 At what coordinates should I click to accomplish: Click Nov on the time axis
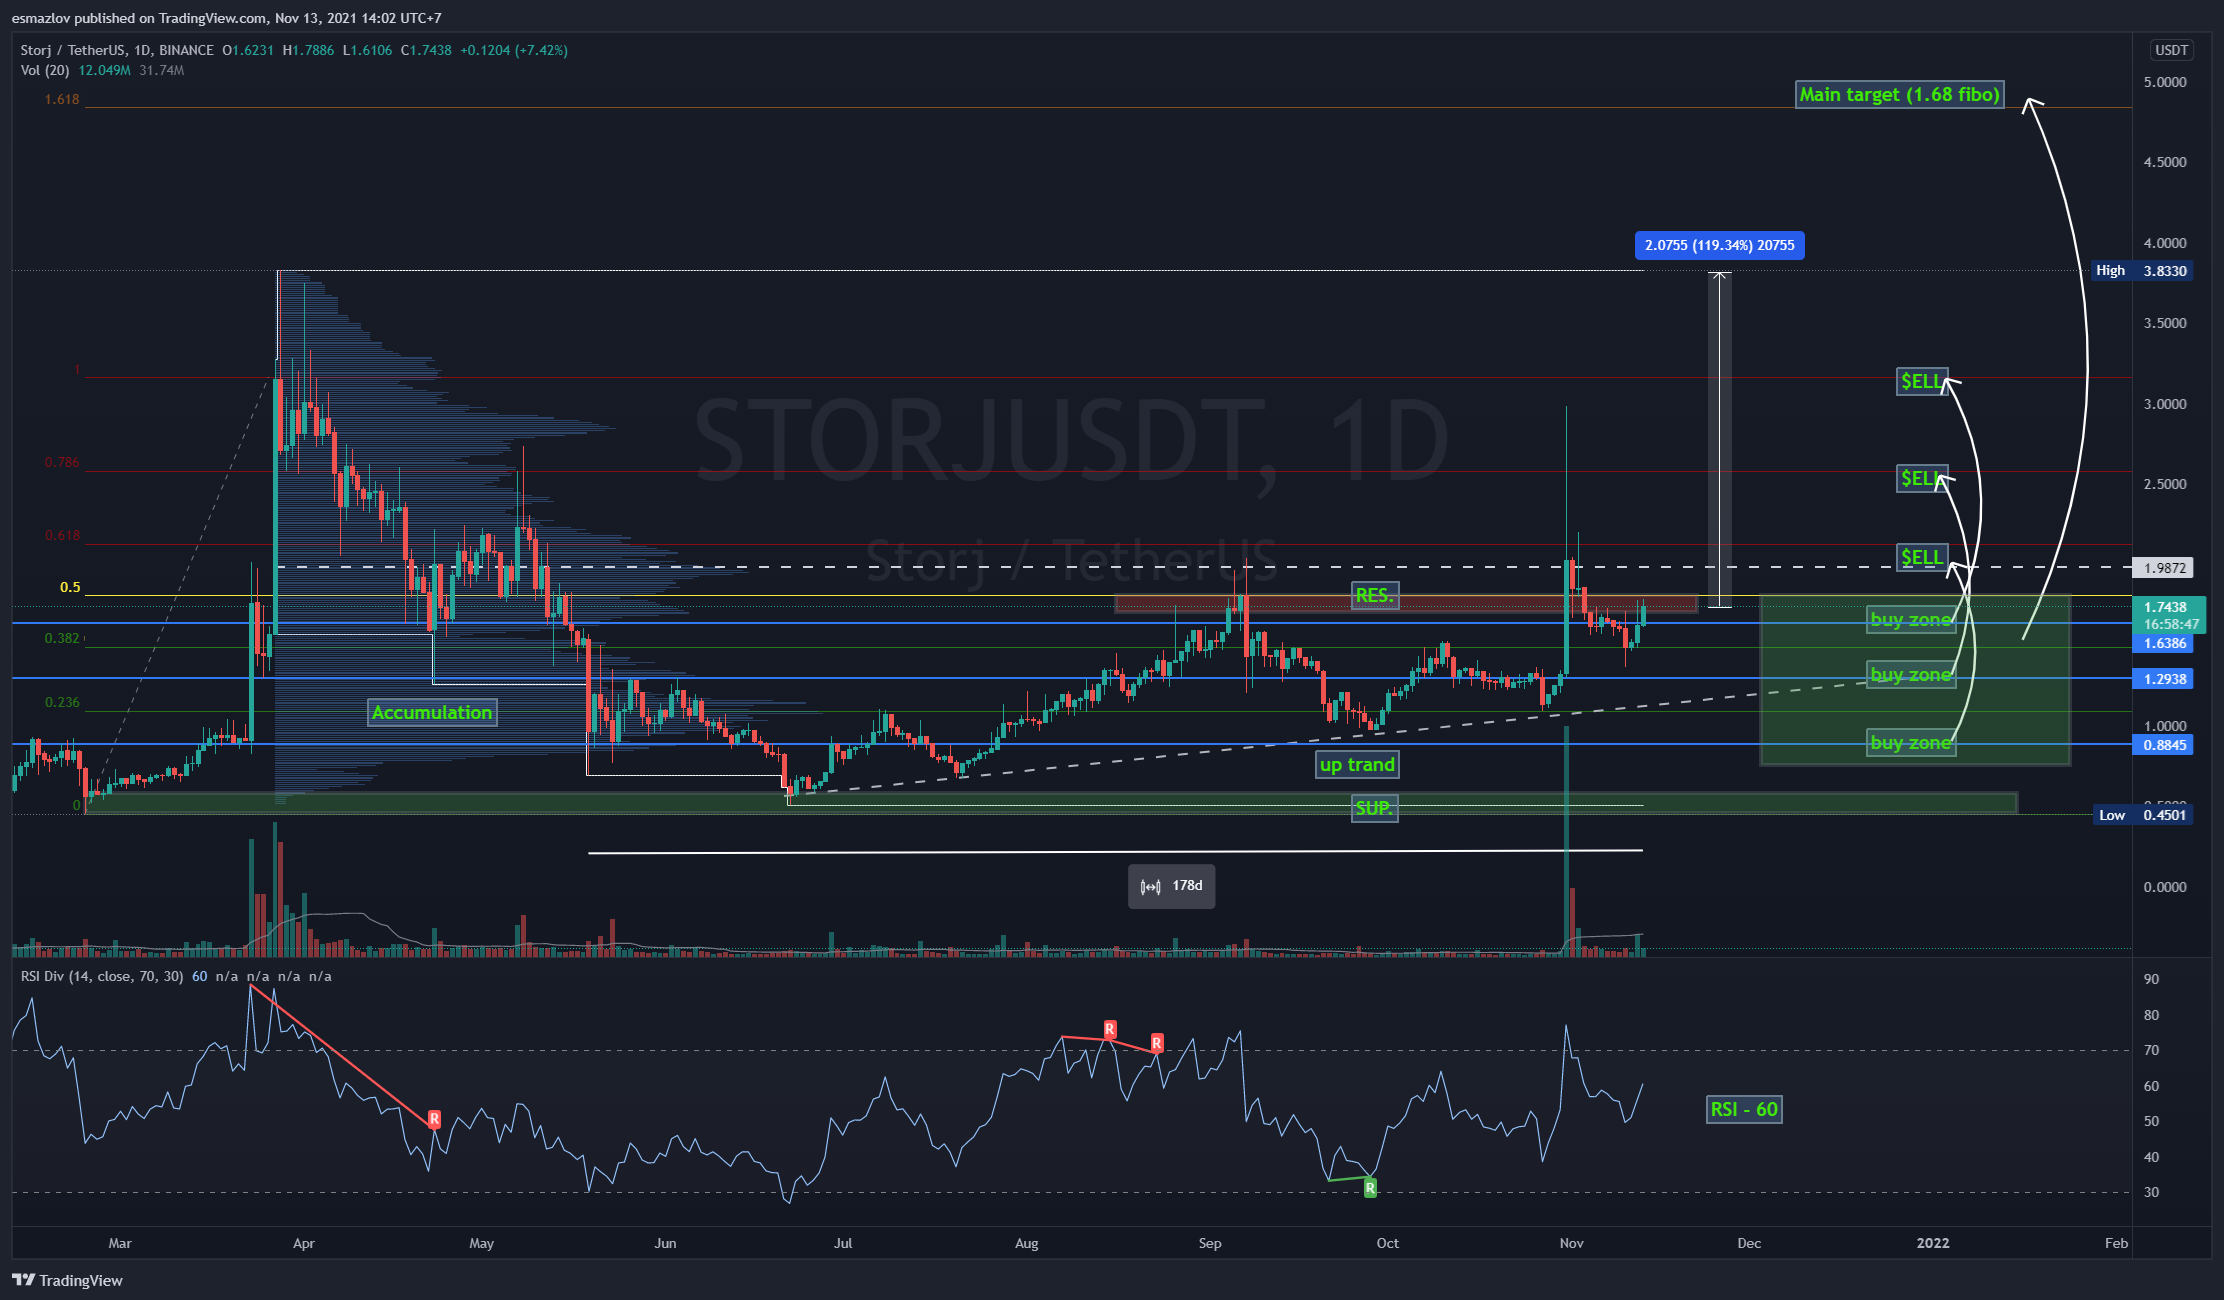tap(1571, 1243)
